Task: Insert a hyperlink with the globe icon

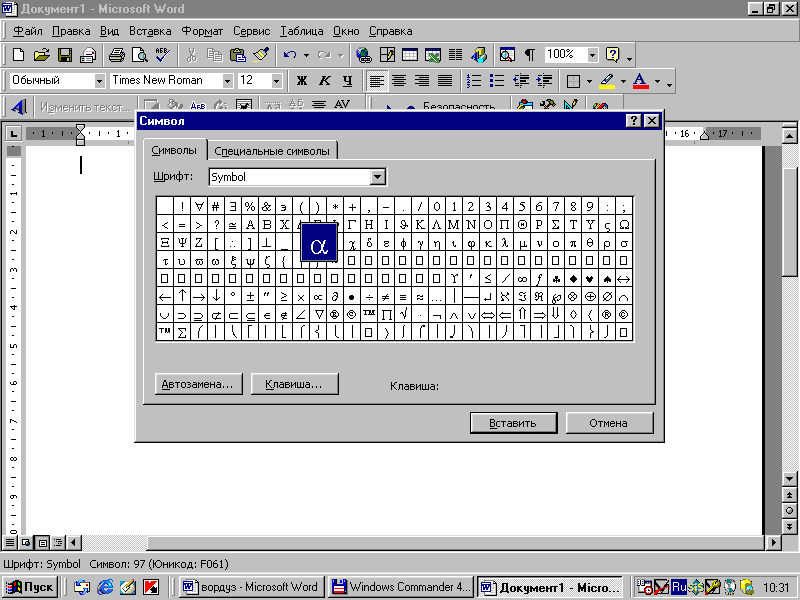Action: coord(364,55)
